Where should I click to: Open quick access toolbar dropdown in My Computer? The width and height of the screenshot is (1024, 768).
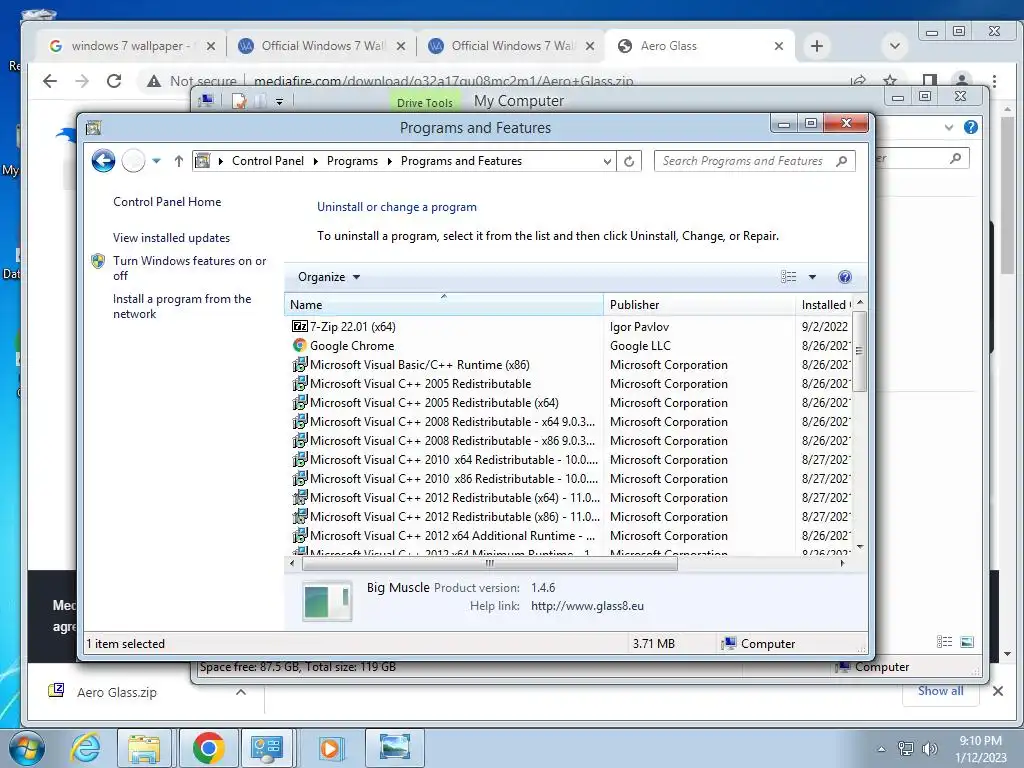pyautogui.click(x=280, y=101)
